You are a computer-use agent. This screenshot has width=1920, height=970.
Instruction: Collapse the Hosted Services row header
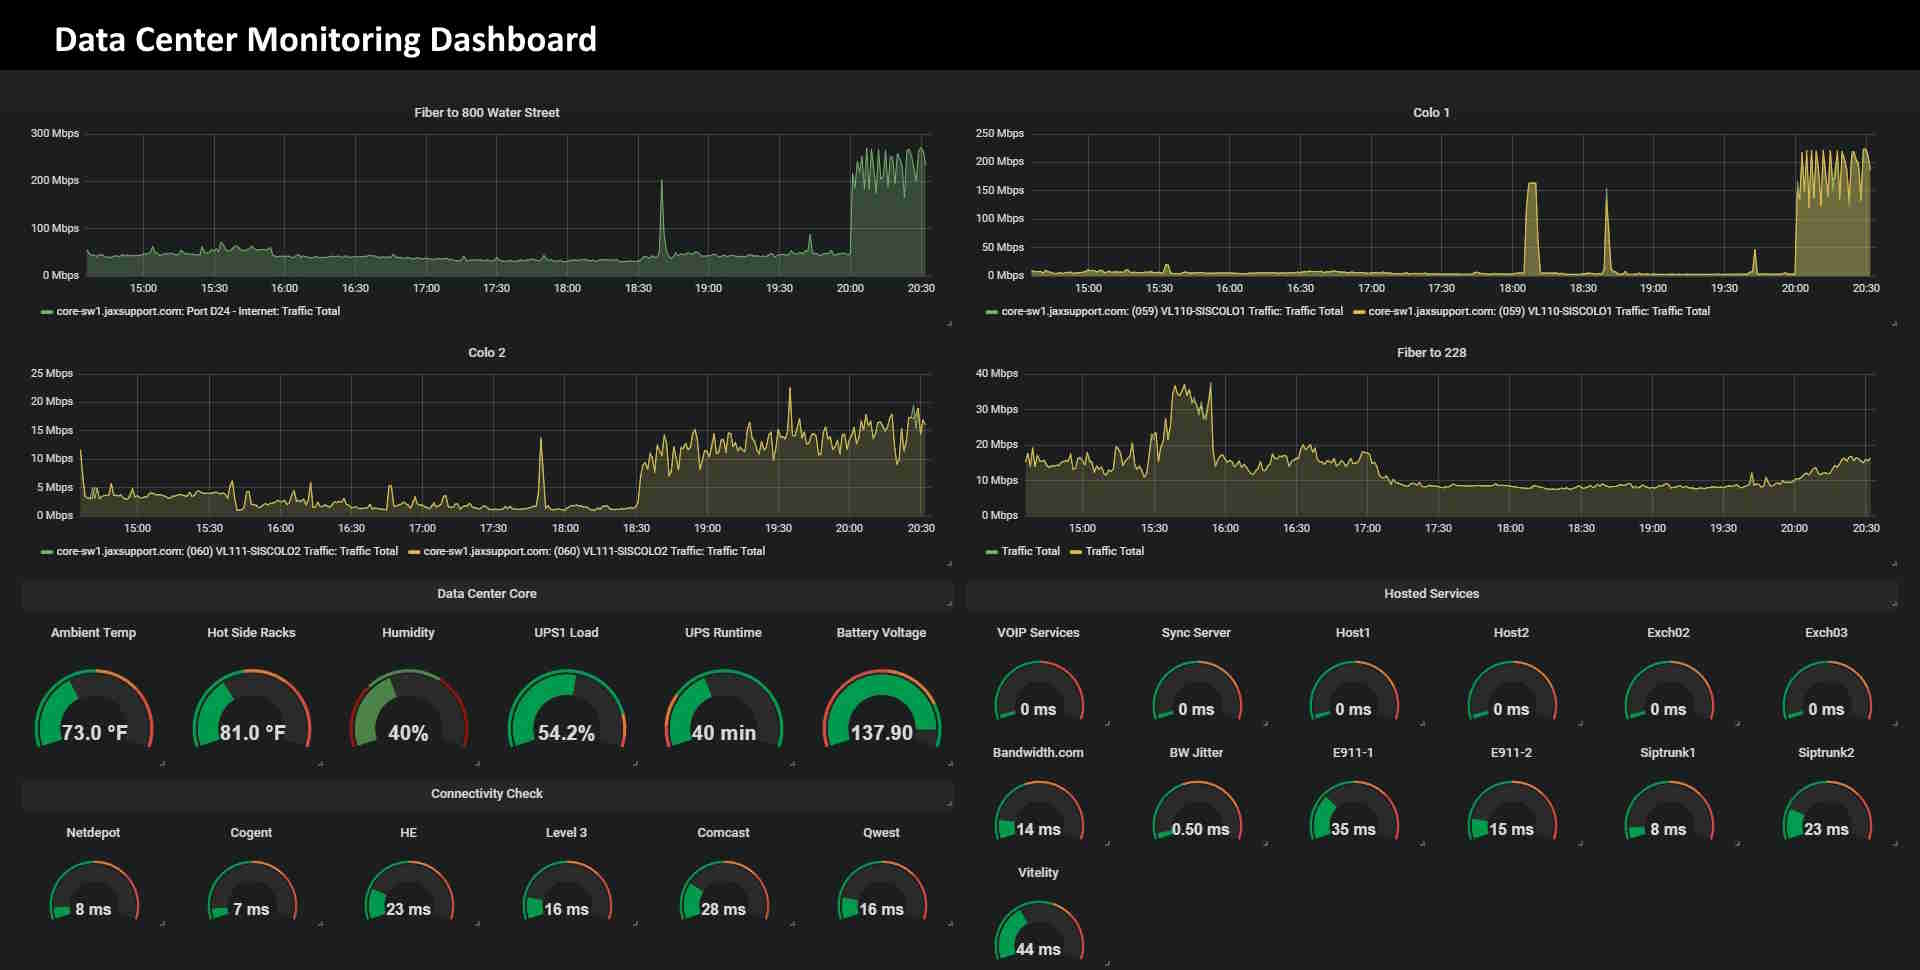click(1431, 594)
